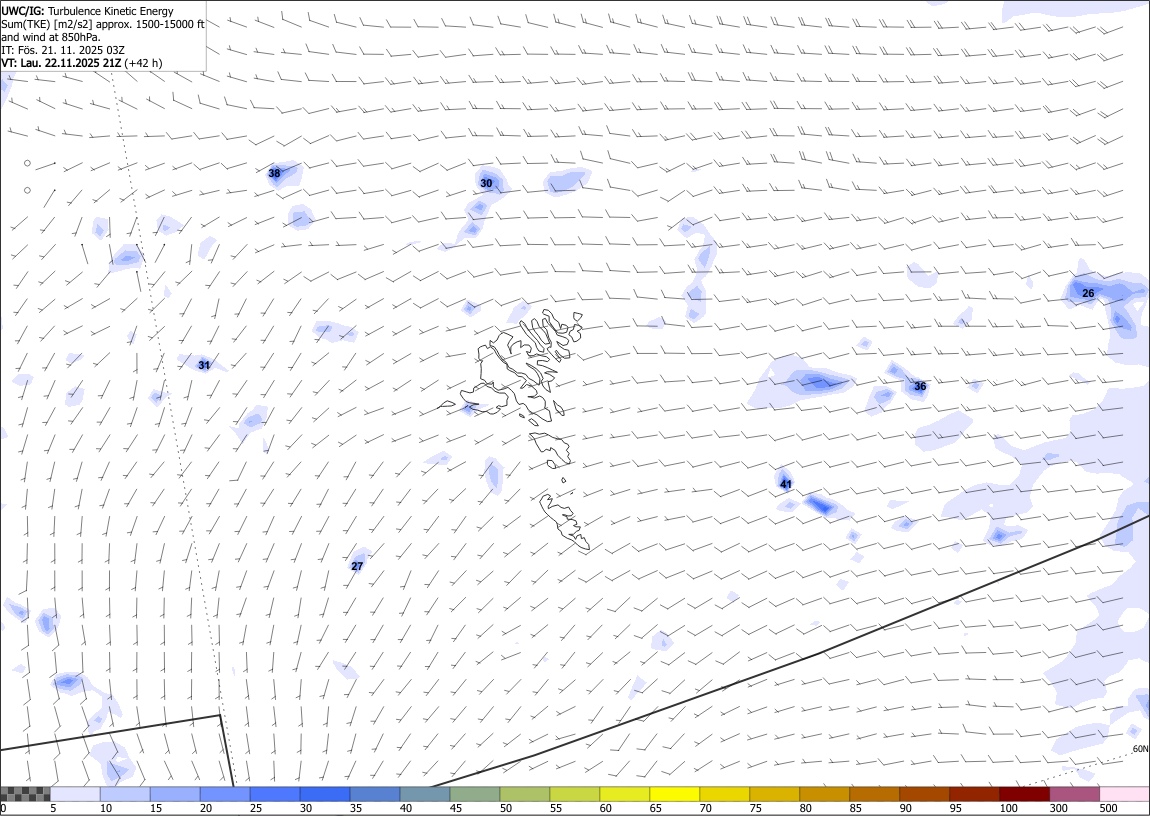Select the TKE peak value 31 on map
Image resolution: width=1150 pixels, height=816 pixels.
click(x=204, y=365)
